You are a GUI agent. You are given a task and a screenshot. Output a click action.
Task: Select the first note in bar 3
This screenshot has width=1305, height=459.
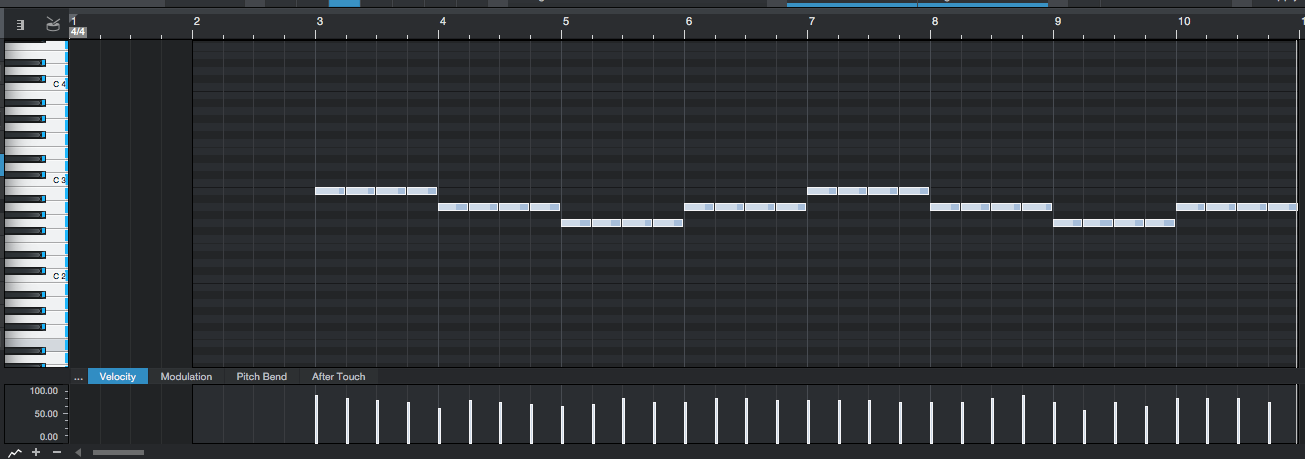point(330,191)
